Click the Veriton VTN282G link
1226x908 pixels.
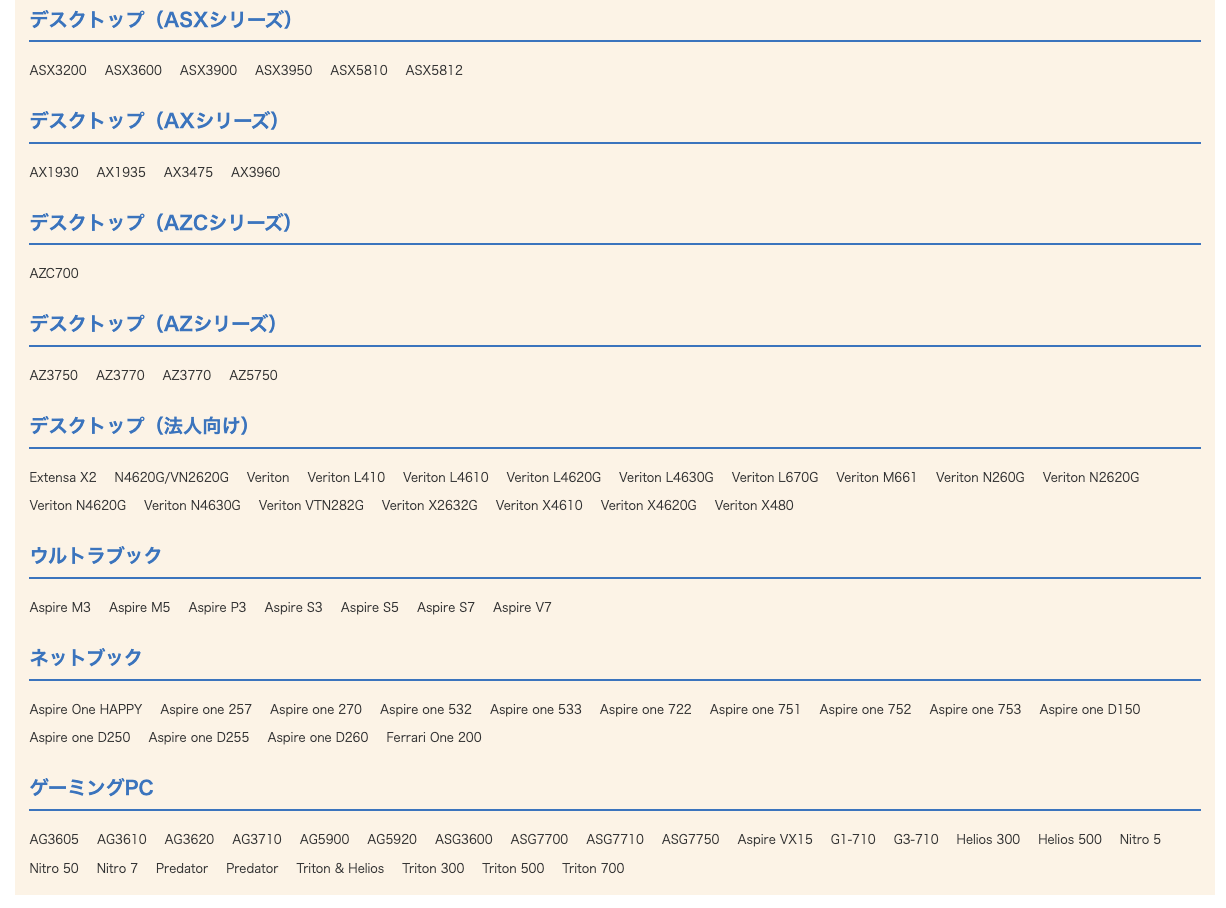pos(311,505)
